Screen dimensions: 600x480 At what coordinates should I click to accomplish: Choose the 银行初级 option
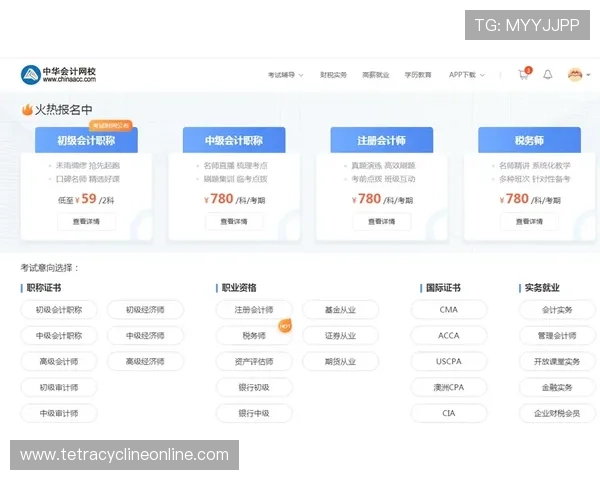tap(254, 387)
